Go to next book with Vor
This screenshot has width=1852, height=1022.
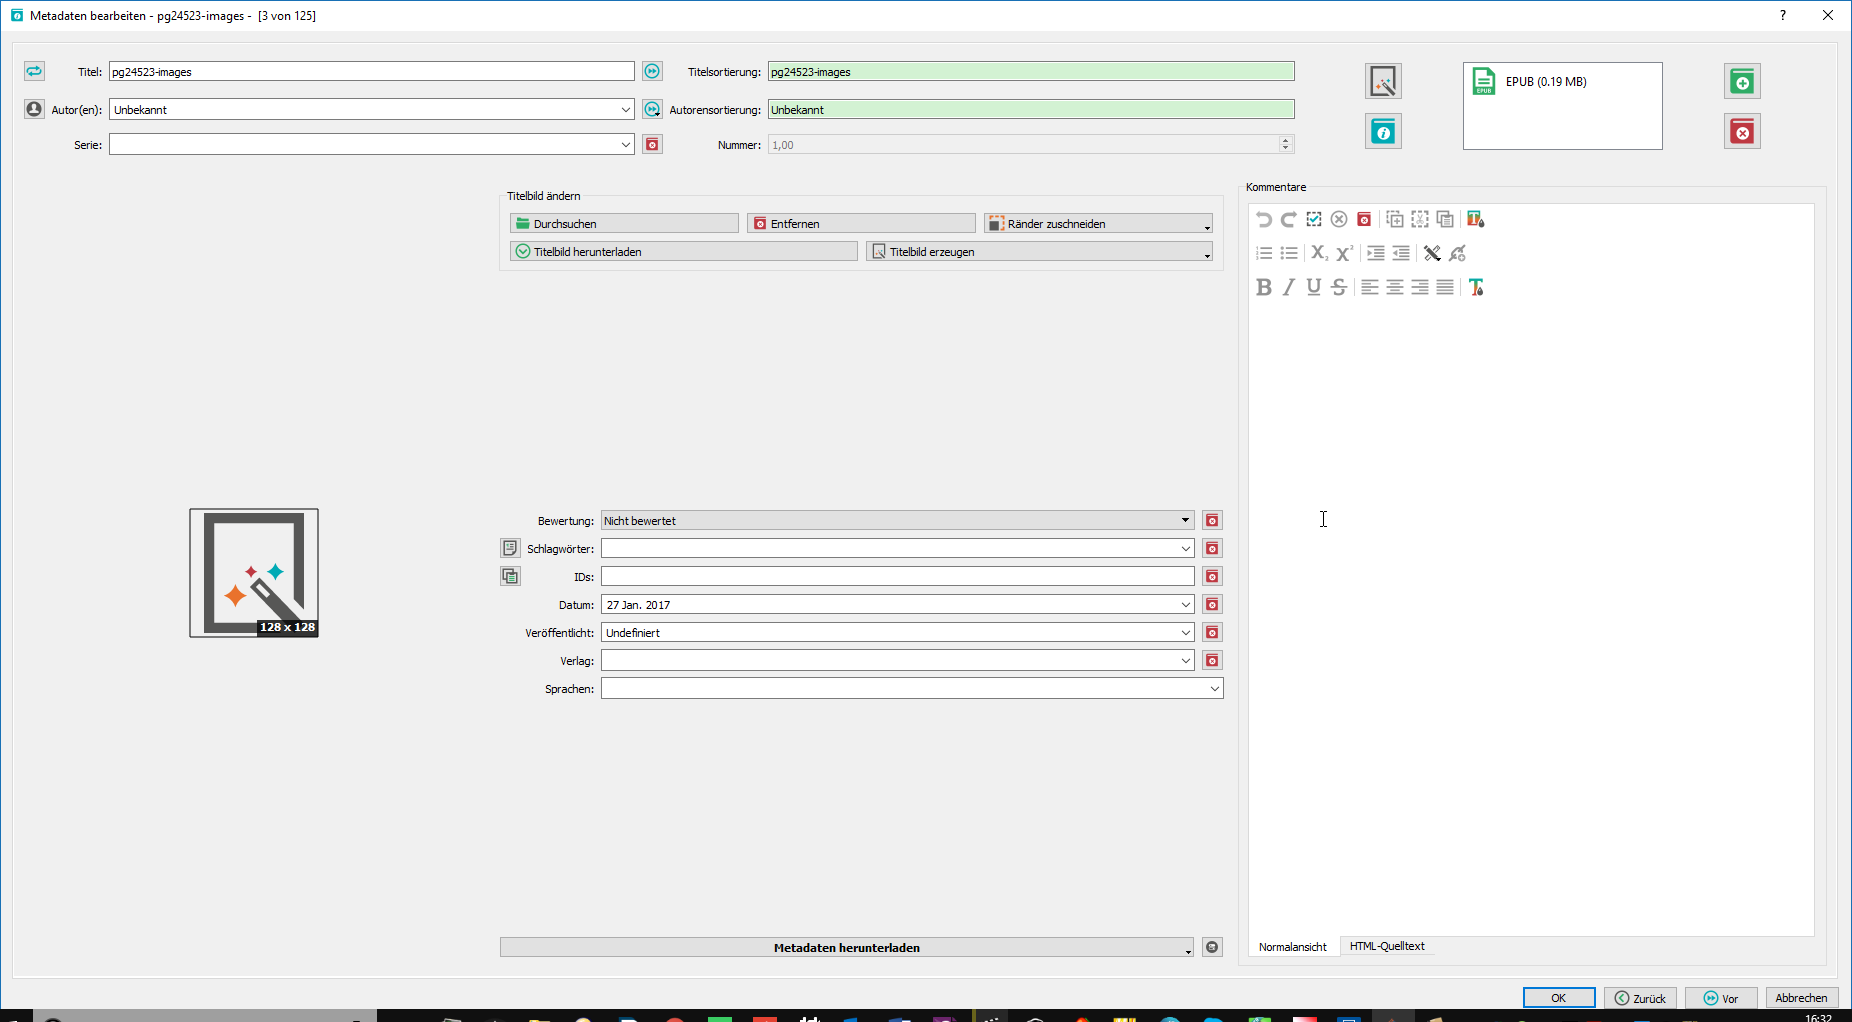[x=1721, y=998]
